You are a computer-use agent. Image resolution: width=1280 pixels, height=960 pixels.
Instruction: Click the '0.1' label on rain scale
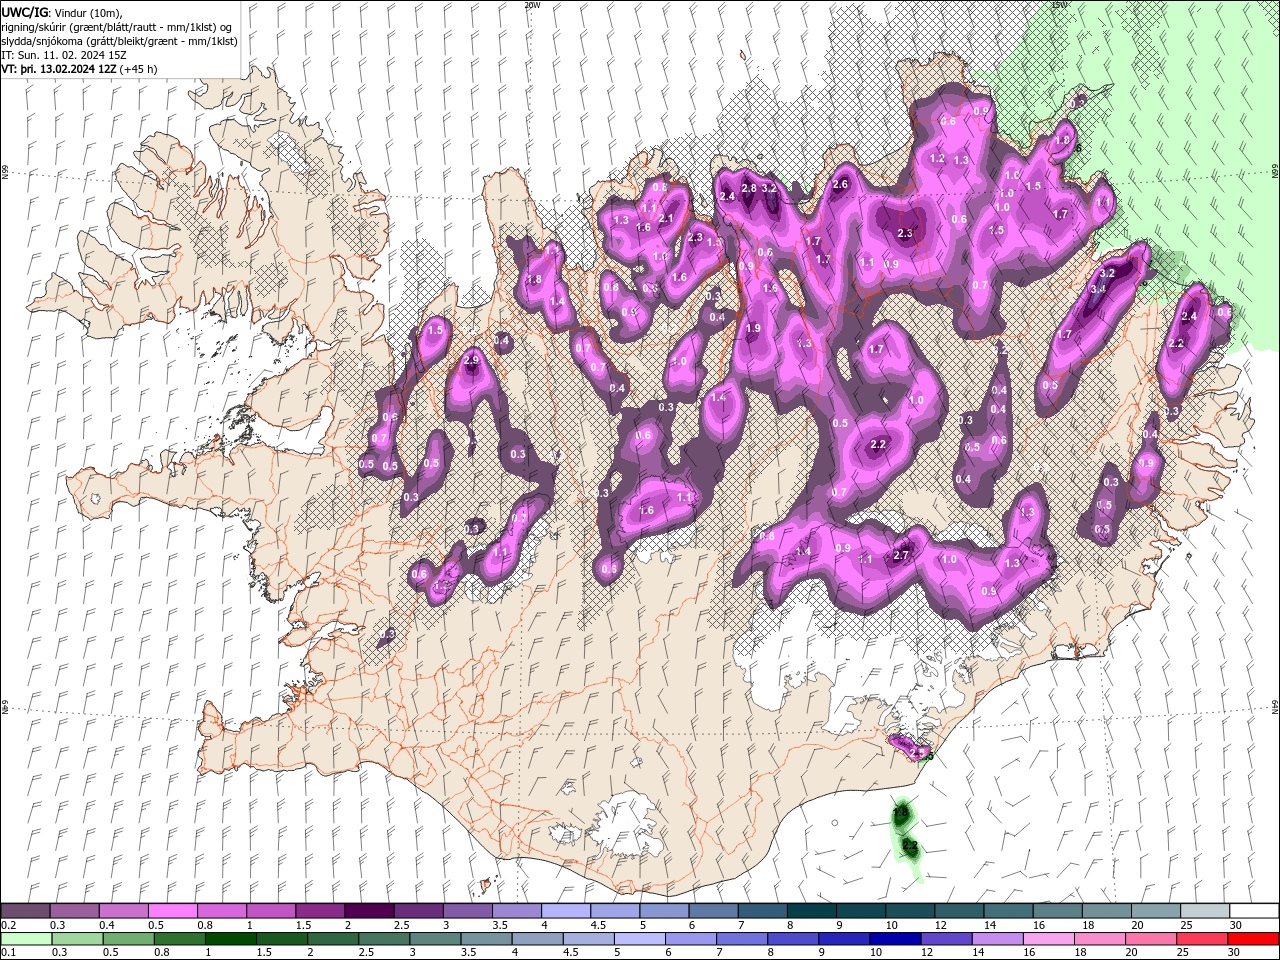coord(8,953)
